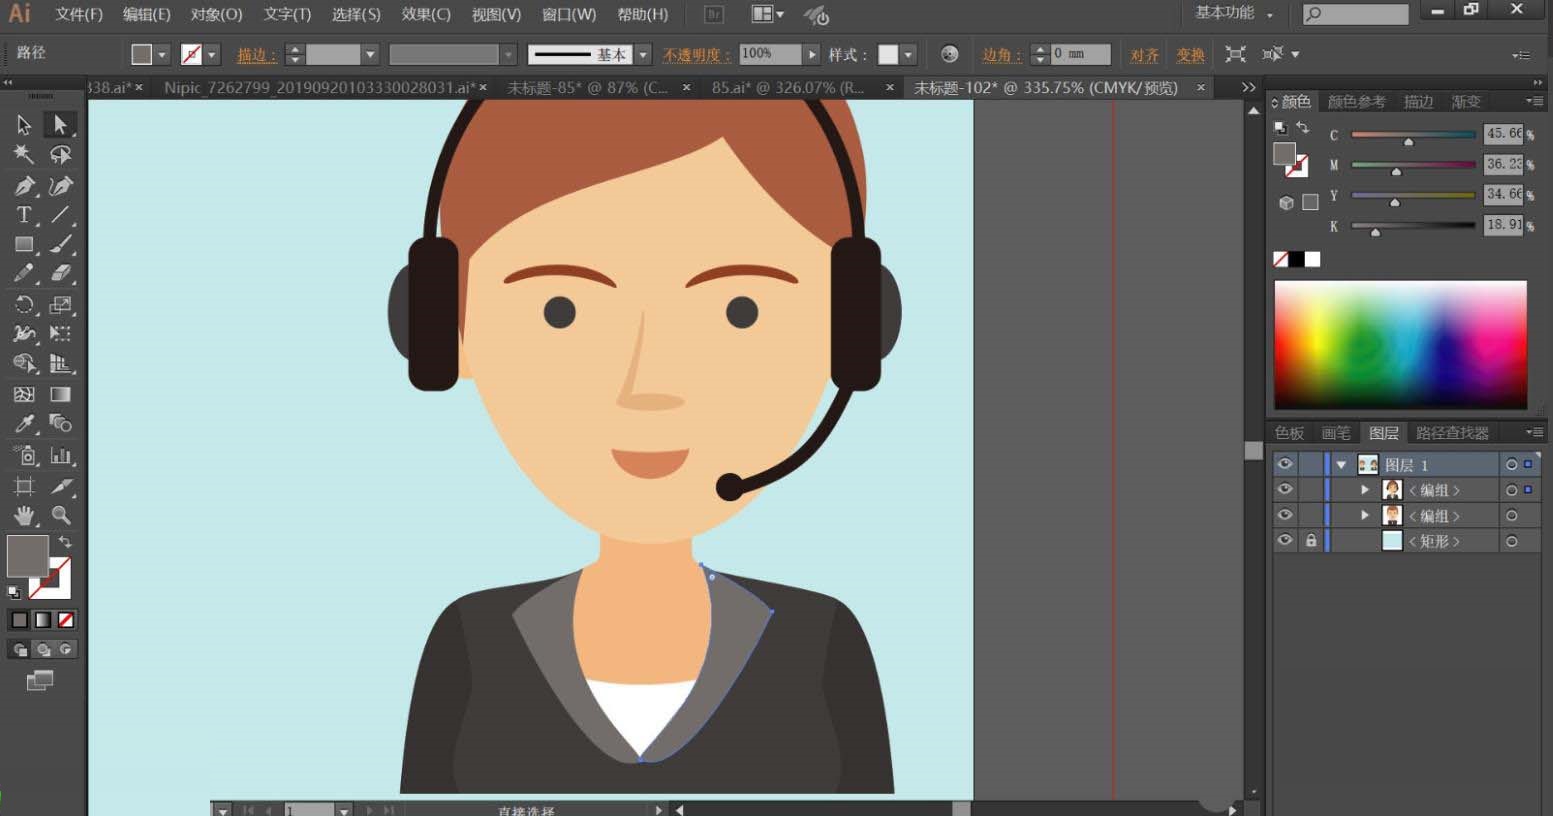Collapse the 图层 1 layer tree
The height and width of the screenshot is (816, 1553).
(x=1342, y=465)
